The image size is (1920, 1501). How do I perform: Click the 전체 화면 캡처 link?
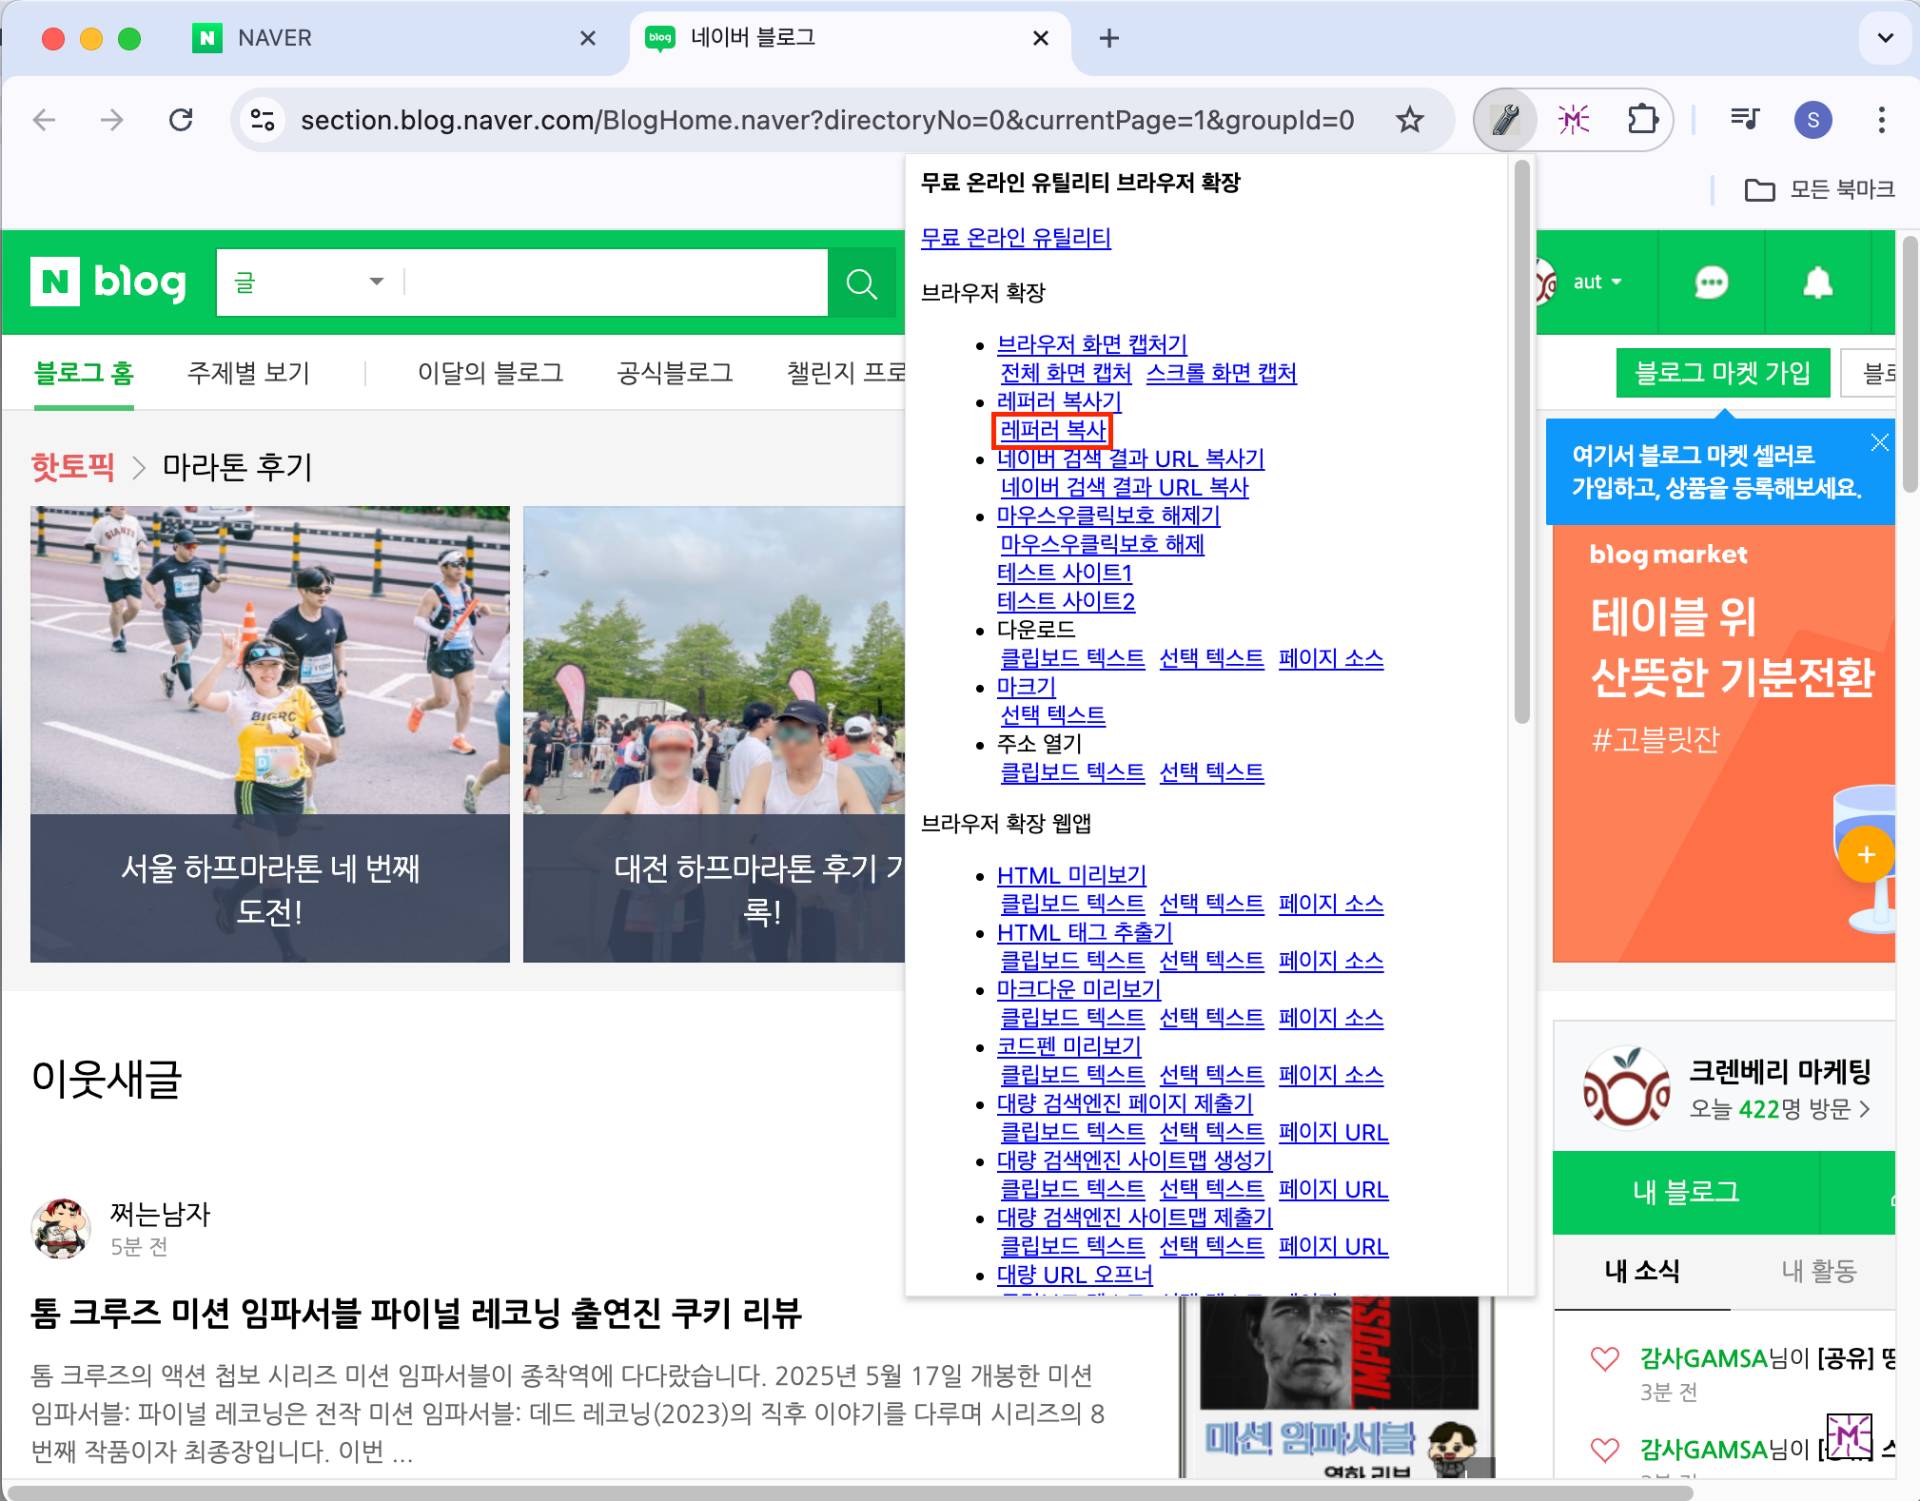[1066, 373]
